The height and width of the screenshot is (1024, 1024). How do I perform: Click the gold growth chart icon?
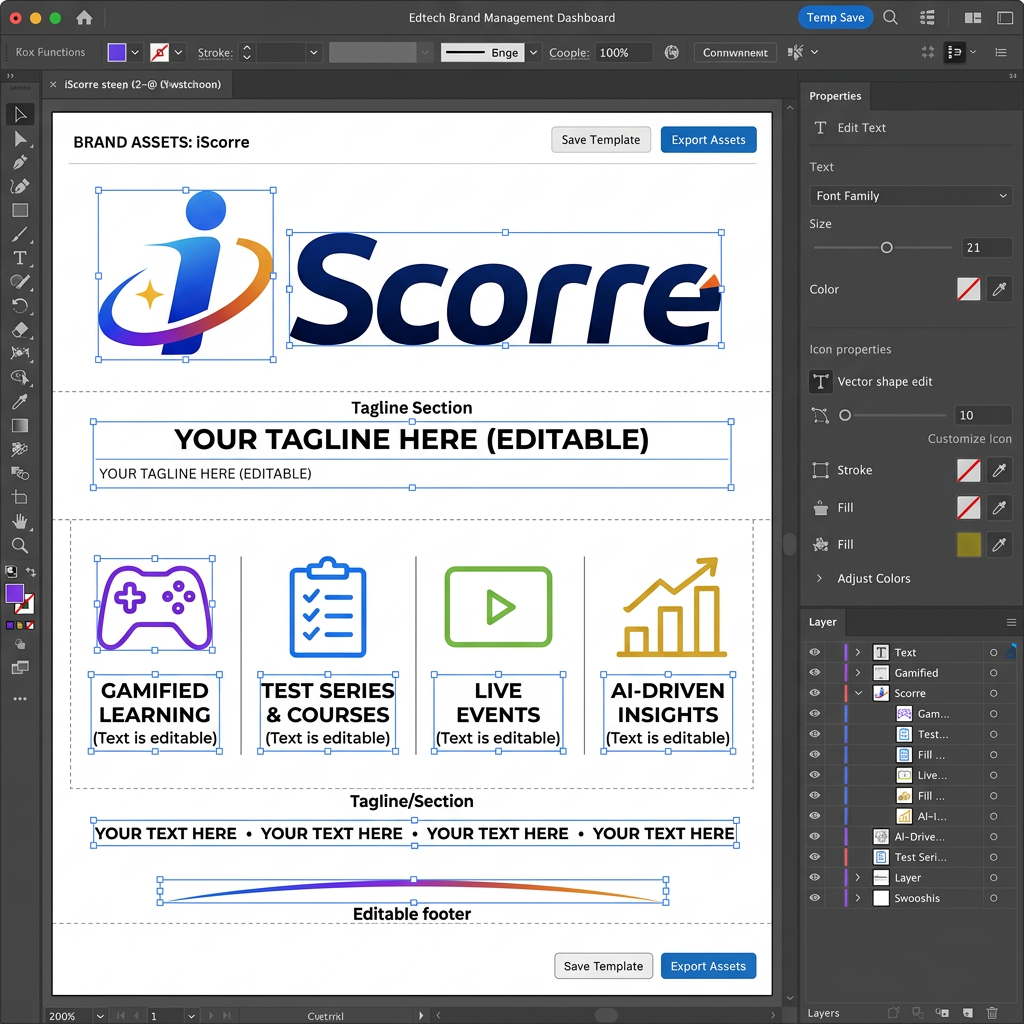coord(671,607)
